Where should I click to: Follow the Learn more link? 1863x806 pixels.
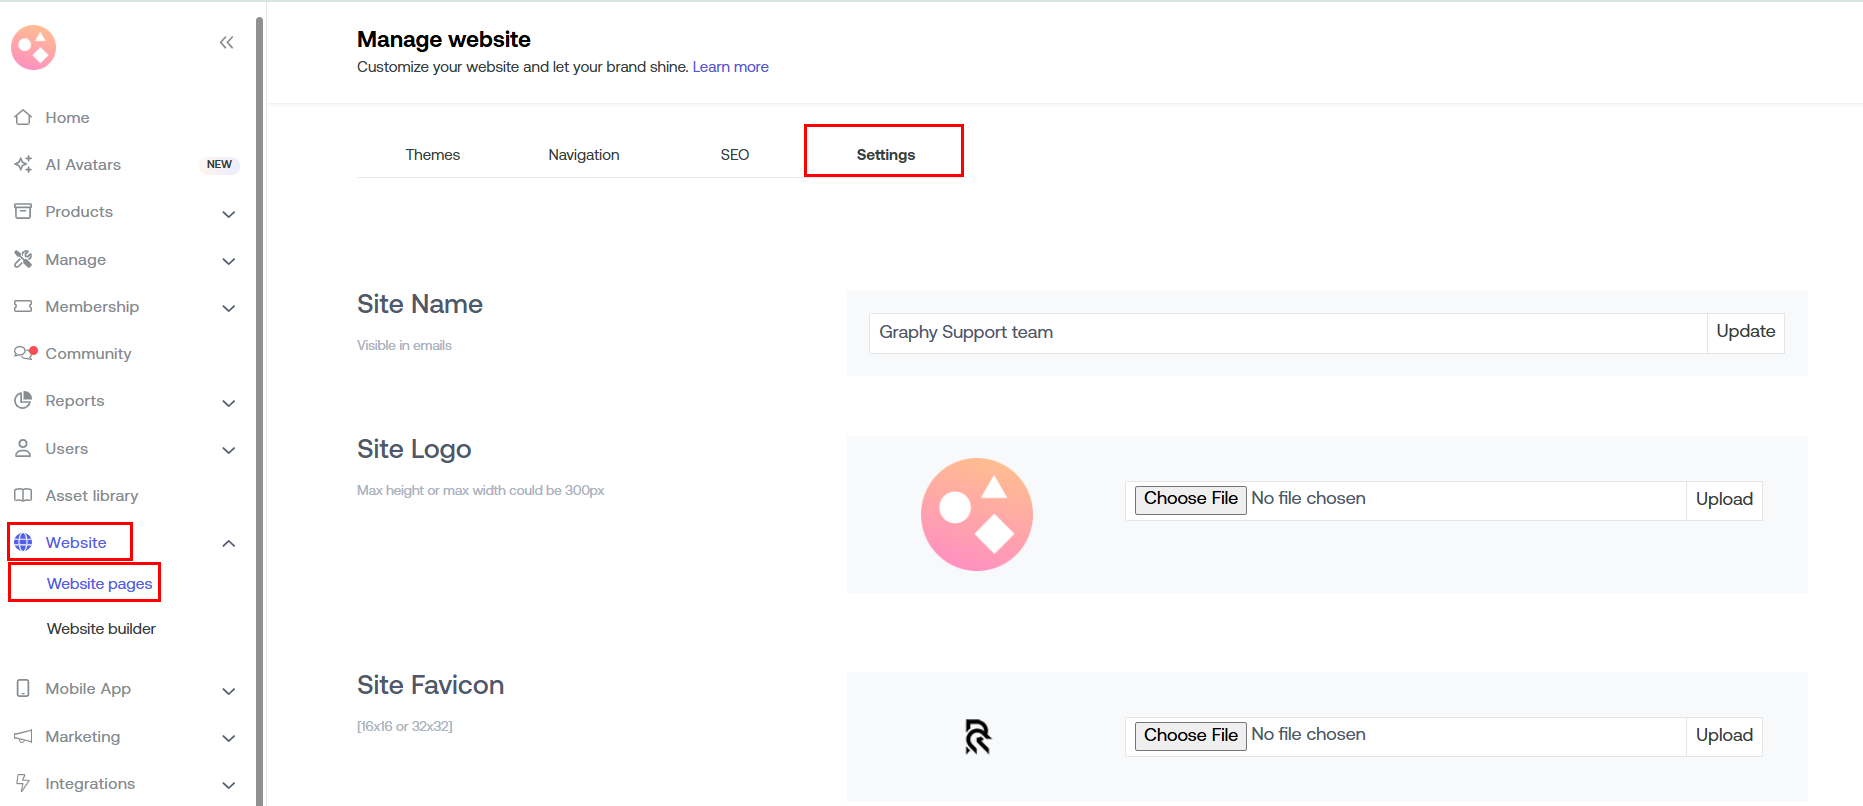730,67
